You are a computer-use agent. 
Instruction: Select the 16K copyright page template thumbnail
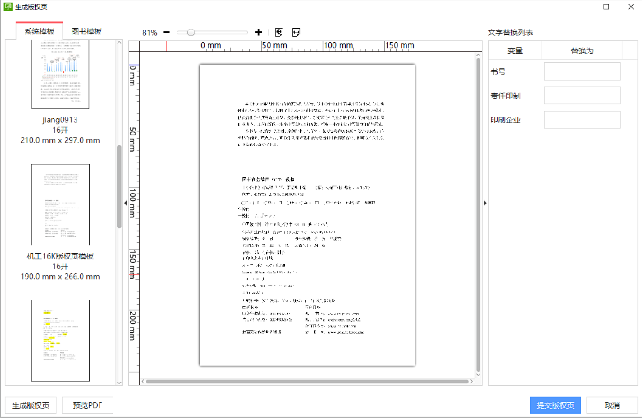point(59,207)
